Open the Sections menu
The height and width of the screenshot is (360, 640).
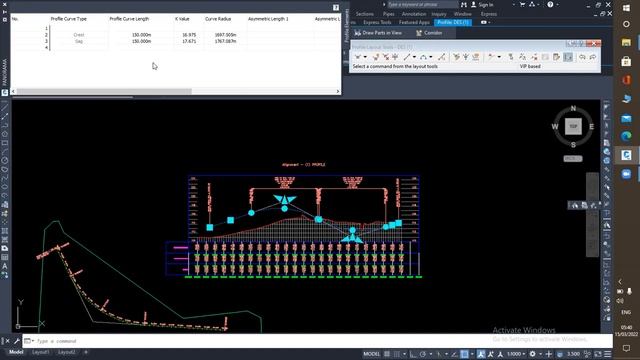pos(364,14)
